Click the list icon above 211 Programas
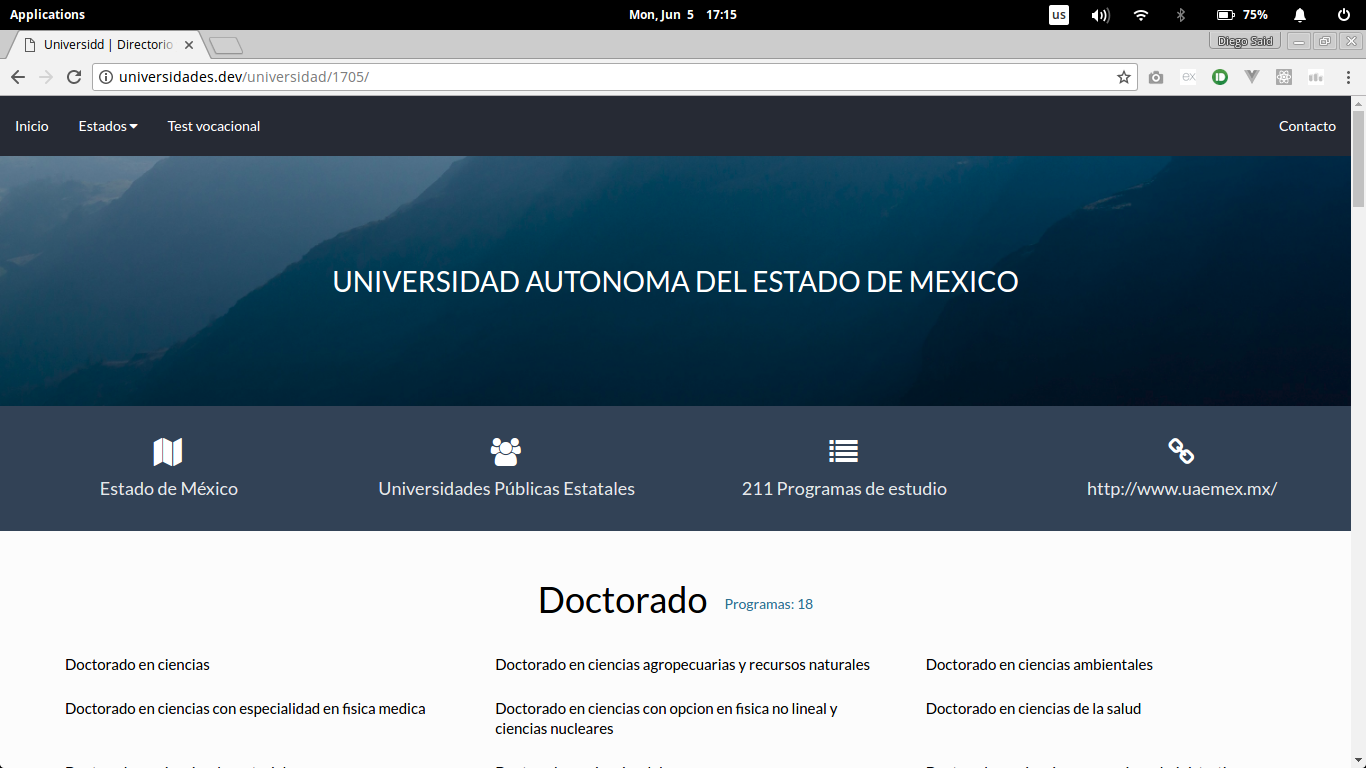This screenshot has width=1366, height=768. pyautogui.click(x=844, y=452)
